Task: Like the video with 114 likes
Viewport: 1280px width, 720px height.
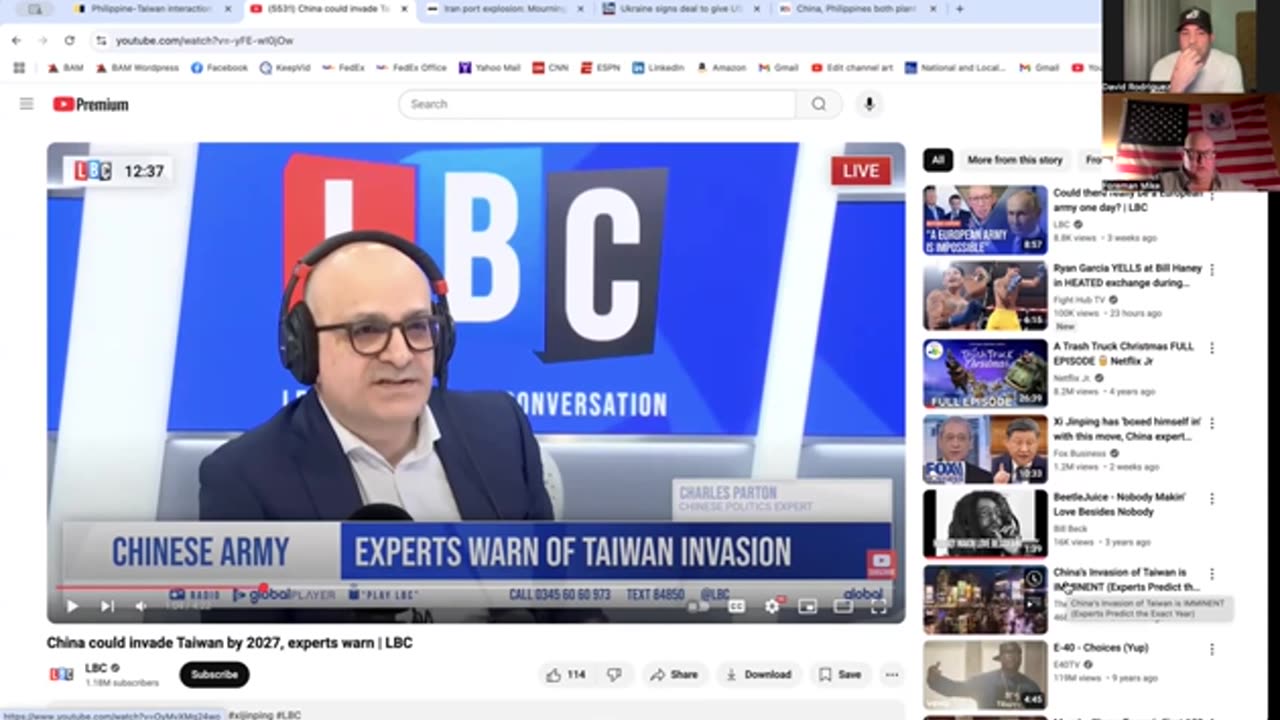Action: pyautogui.click(x=566, y=675)
